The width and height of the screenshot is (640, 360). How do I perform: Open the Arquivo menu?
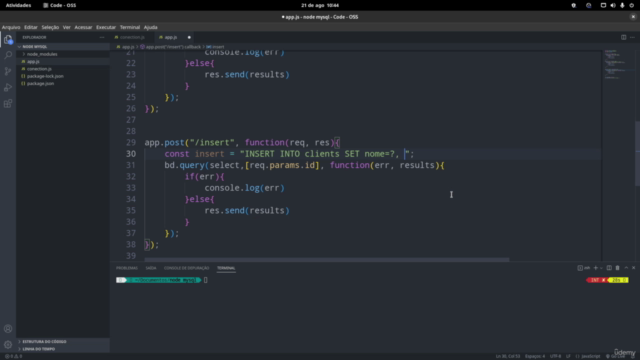(x=11, y=27)
